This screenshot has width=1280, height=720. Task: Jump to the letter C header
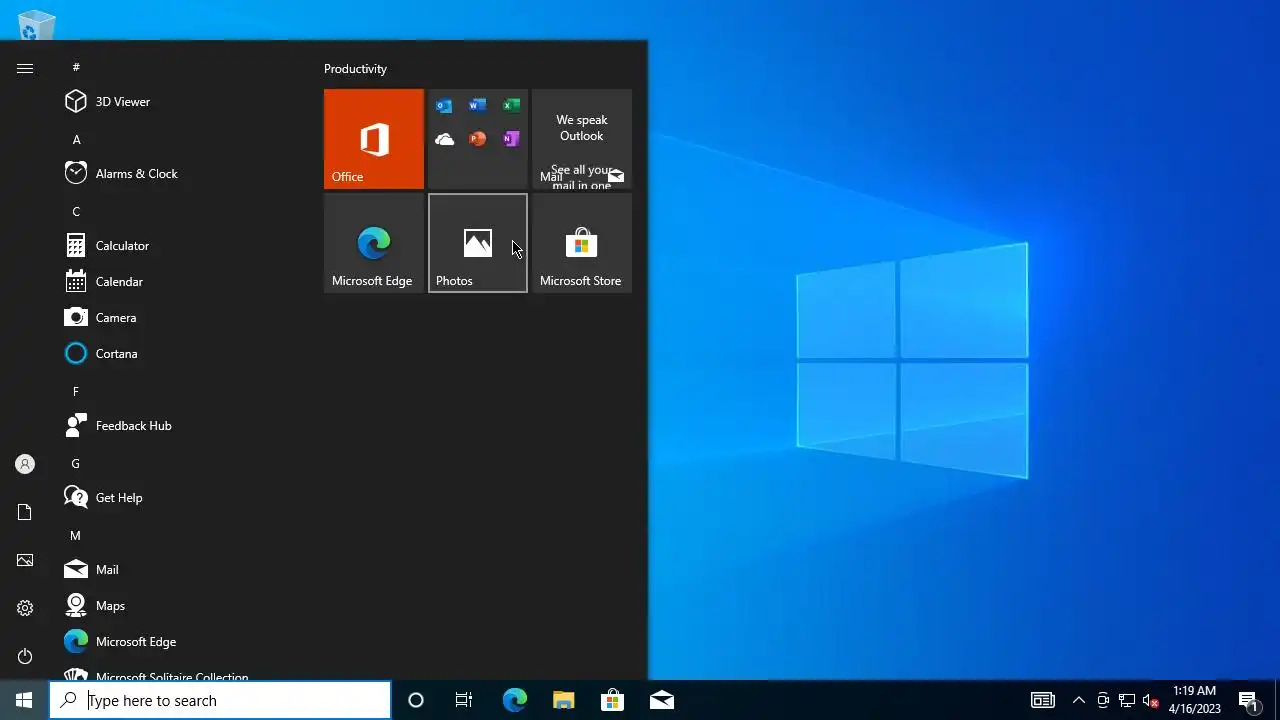point(76,212)
